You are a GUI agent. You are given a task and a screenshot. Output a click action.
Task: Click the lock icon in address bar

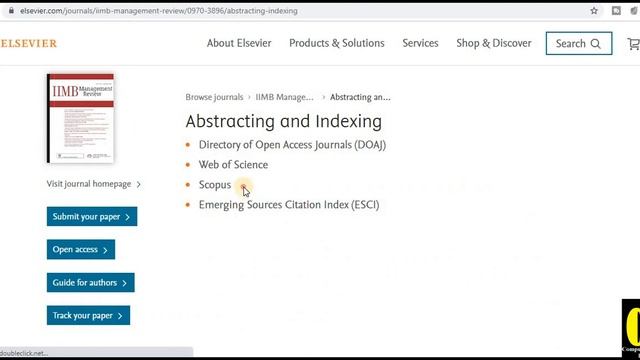[11, 11]
